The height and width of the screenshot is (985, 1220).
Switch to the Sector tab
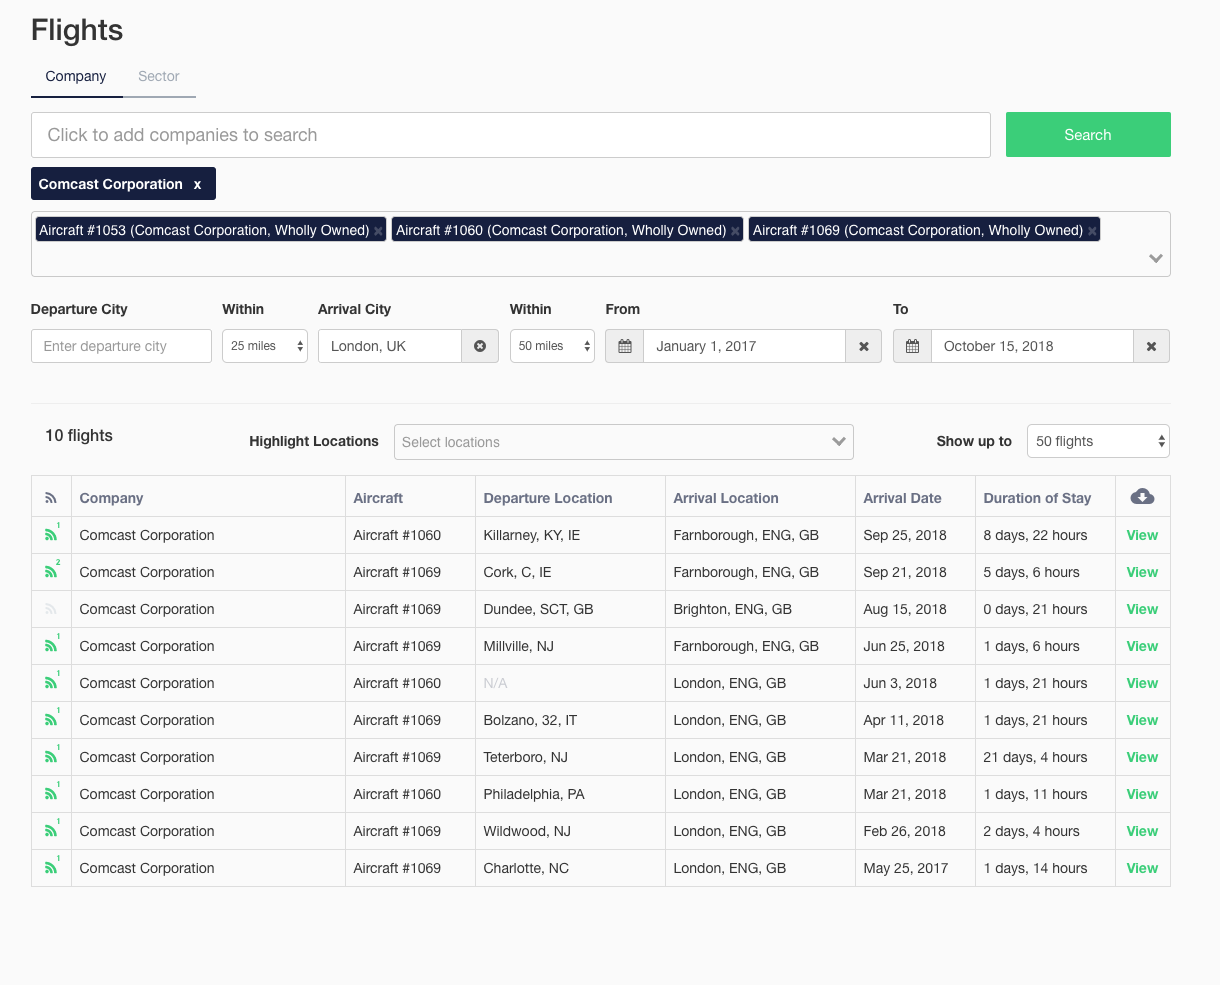159,76
